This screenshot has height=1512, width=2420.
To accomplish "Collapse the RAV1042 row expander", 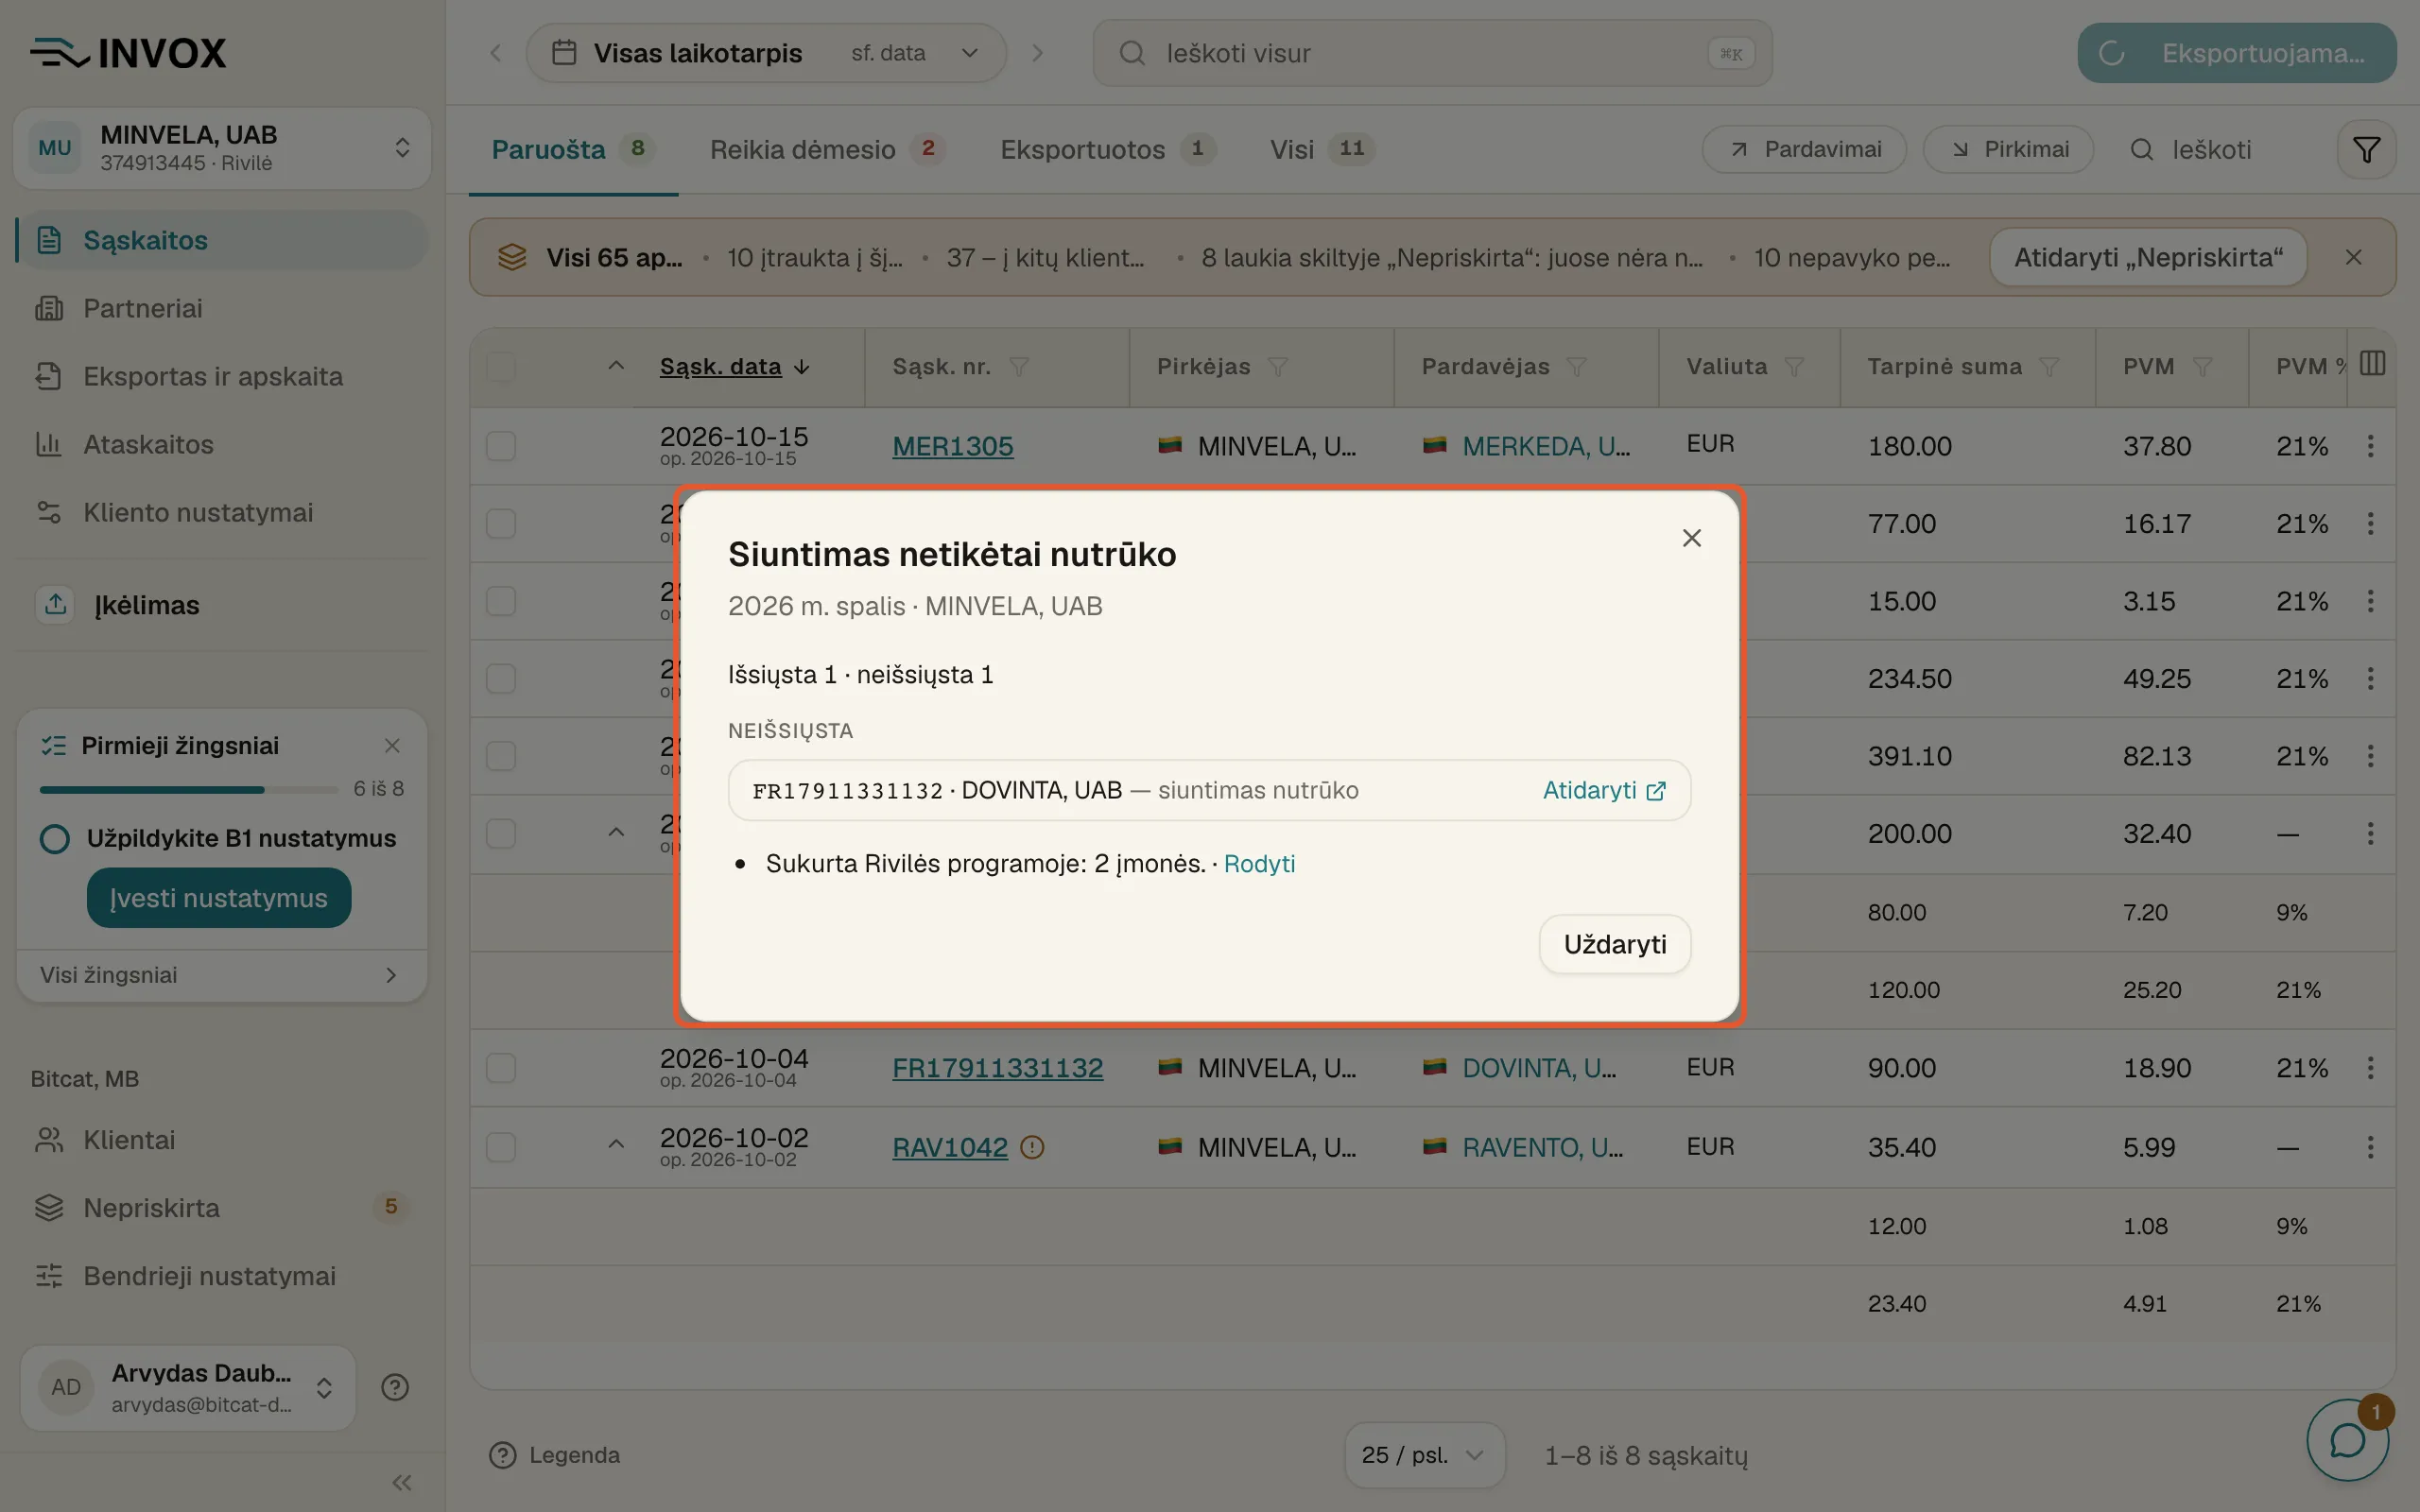I will pos(616,1145).
